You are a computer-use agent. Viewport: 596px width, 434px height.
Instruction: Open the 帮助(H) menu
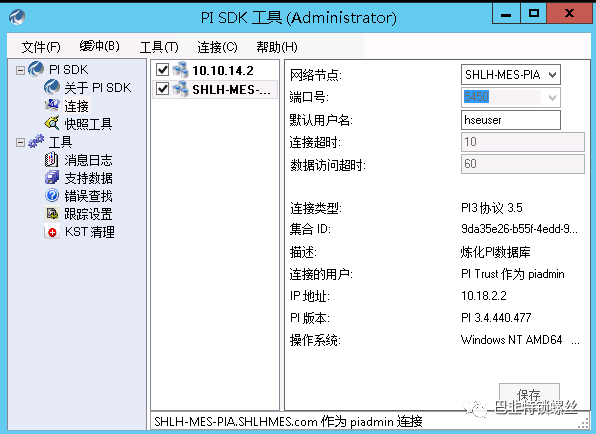point(277,47)
